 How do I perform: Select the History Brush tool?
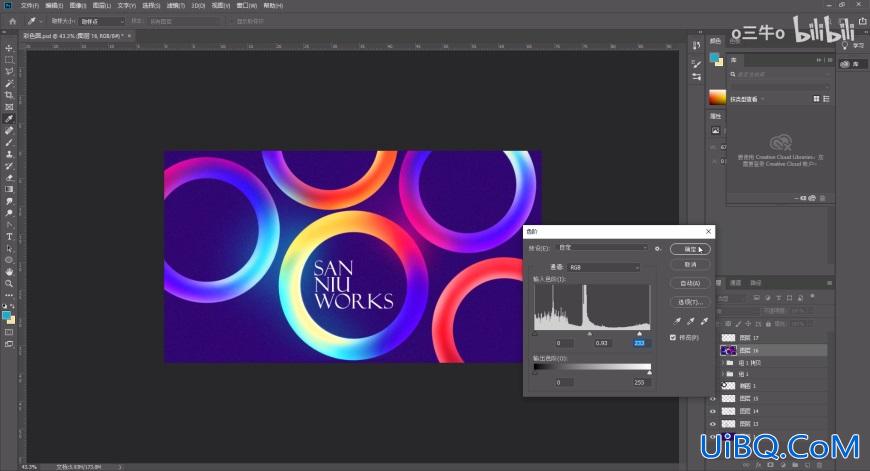coord(9,166)
